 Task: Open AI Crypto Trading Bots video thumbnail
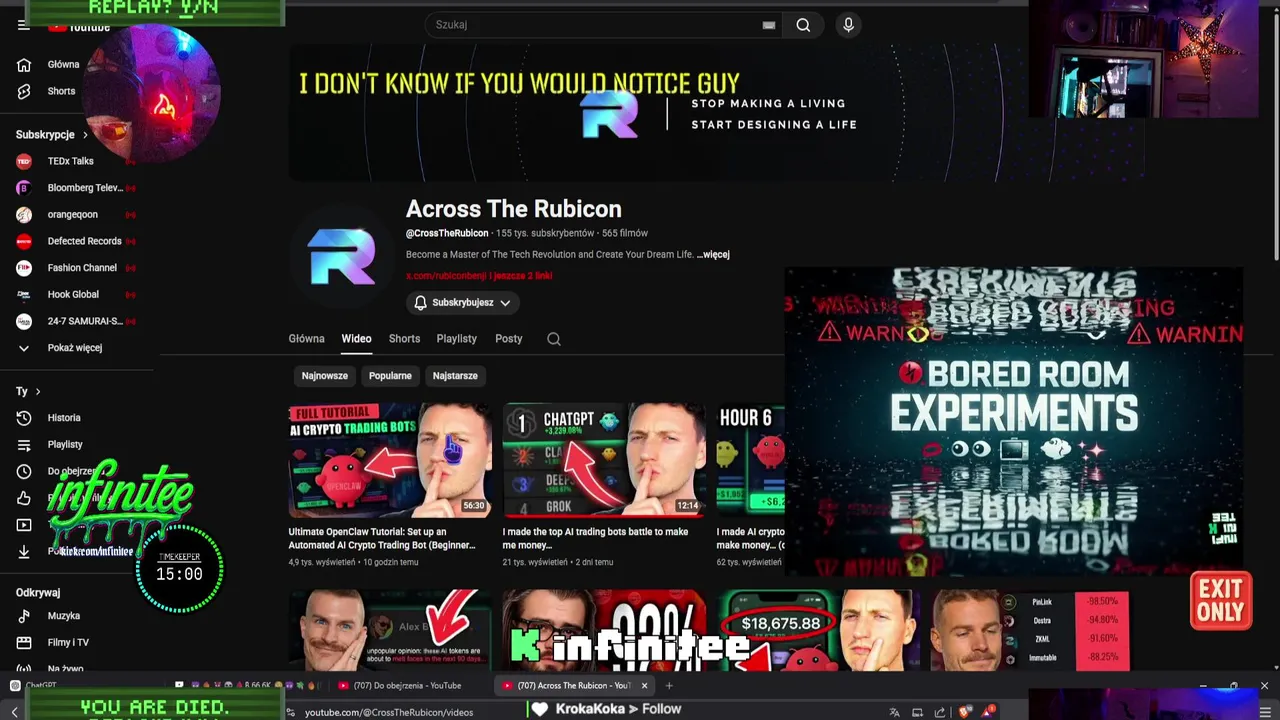390,460
